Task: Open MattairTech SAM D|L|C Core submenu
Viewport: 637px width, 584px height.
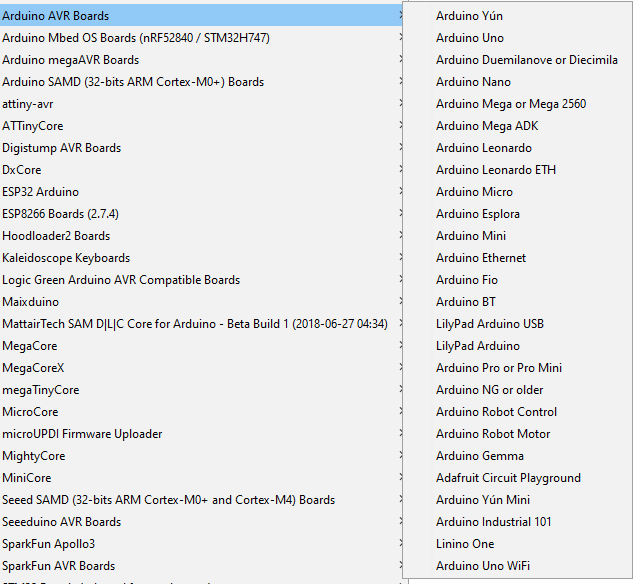Action: (x=202, y=324)
